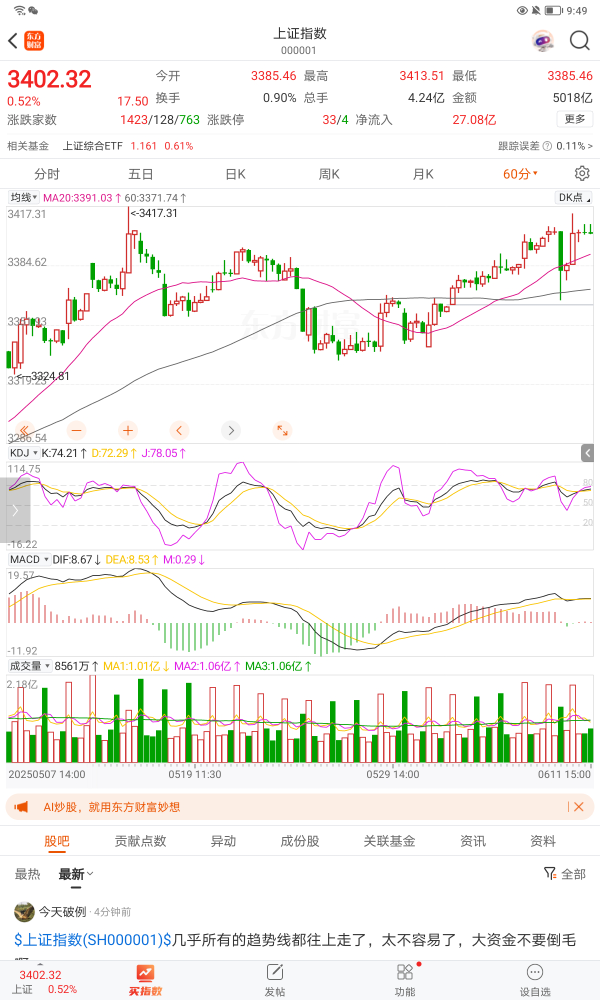This screenshot has height=1000, width=600.
Task: Tap the 发帖 post icon
Action: (x=274, y=979)
